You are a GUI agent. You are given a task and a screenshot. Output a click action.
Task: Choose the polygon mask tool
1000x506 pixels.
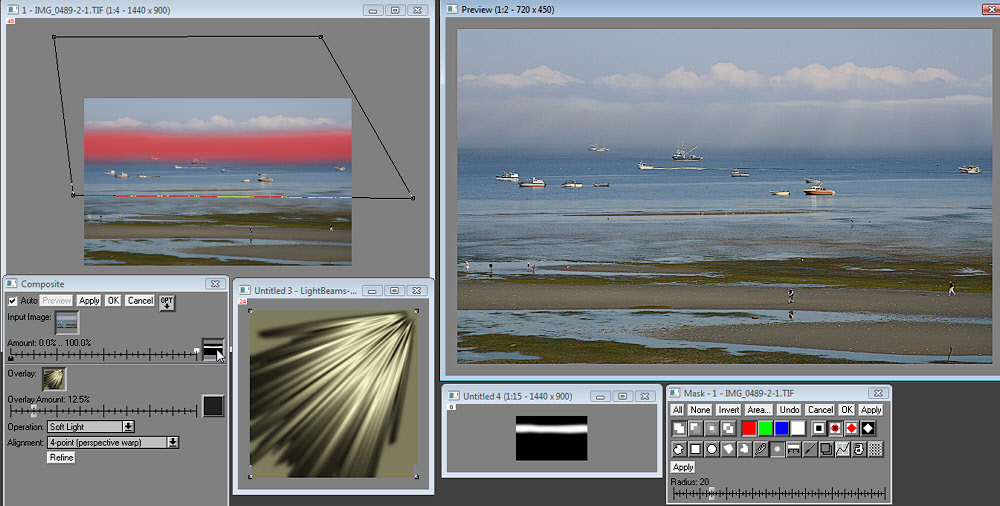click(728, 449)
